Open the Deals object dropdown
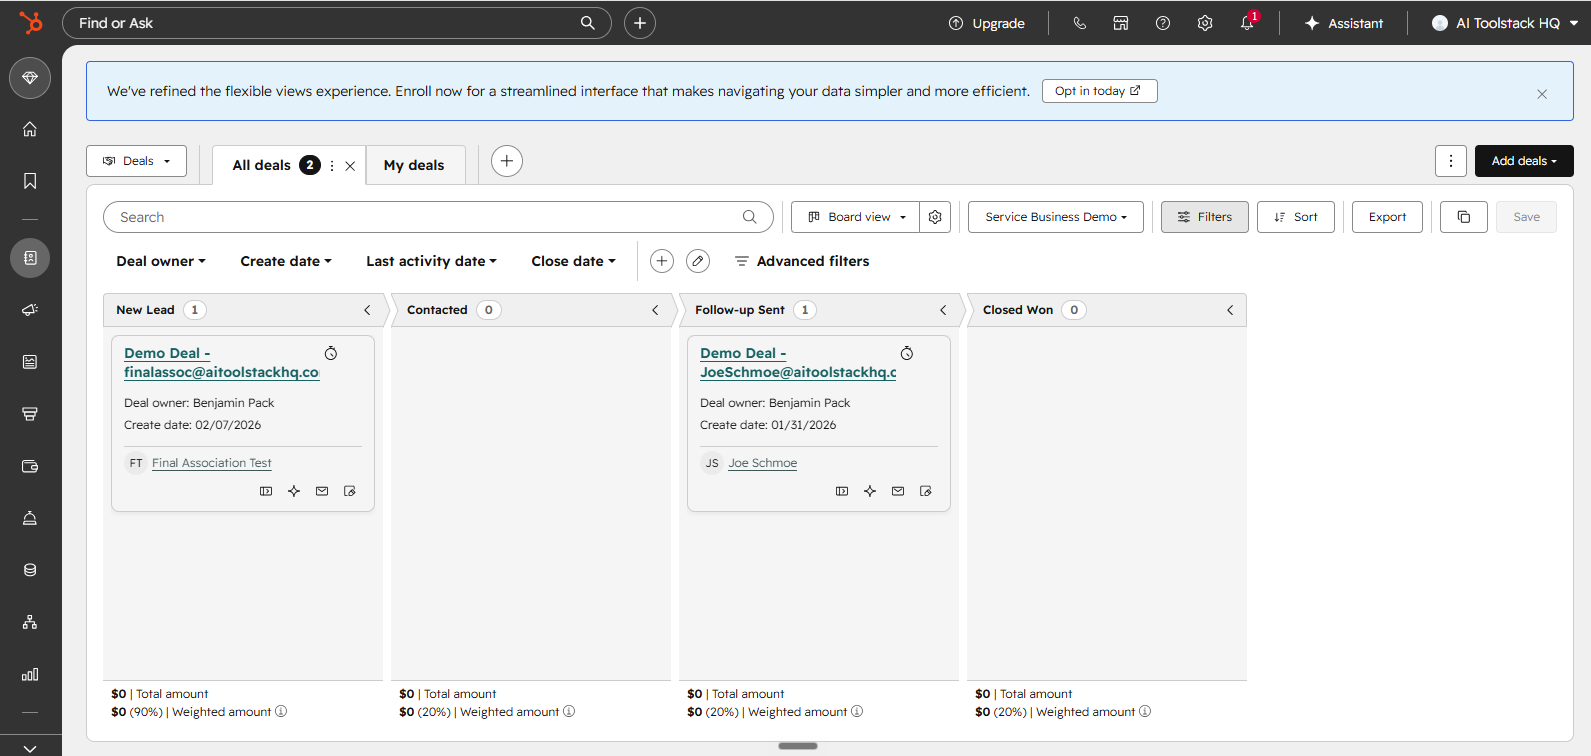The image size is (1591, 756). coord(137,161)
